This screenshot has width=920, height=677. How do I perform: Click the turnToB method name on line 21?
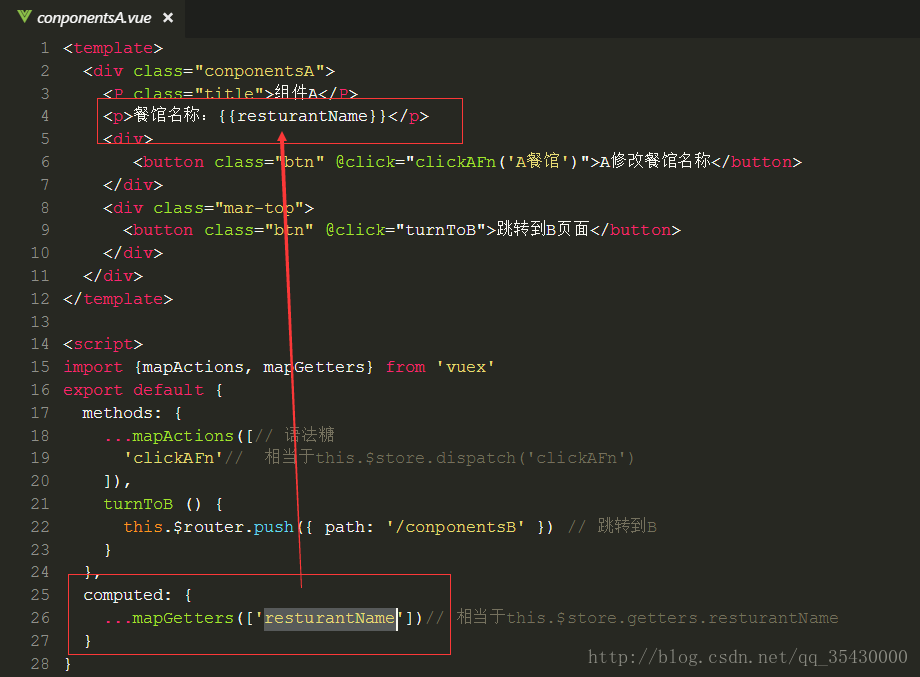pos(138,505)
